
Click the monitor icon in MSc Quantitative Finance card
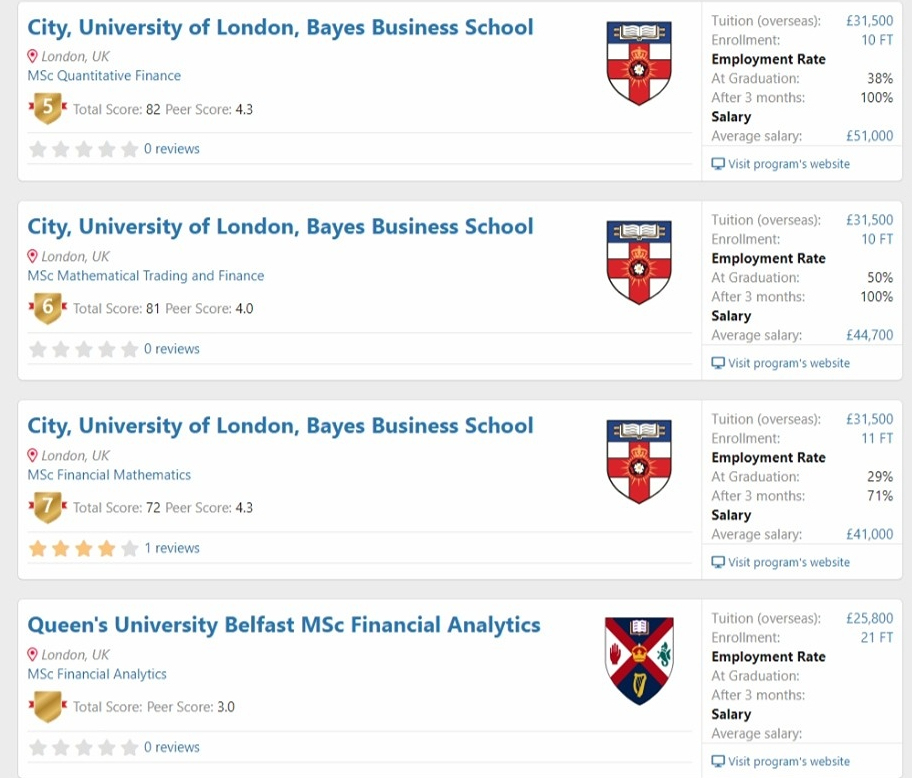718,164
